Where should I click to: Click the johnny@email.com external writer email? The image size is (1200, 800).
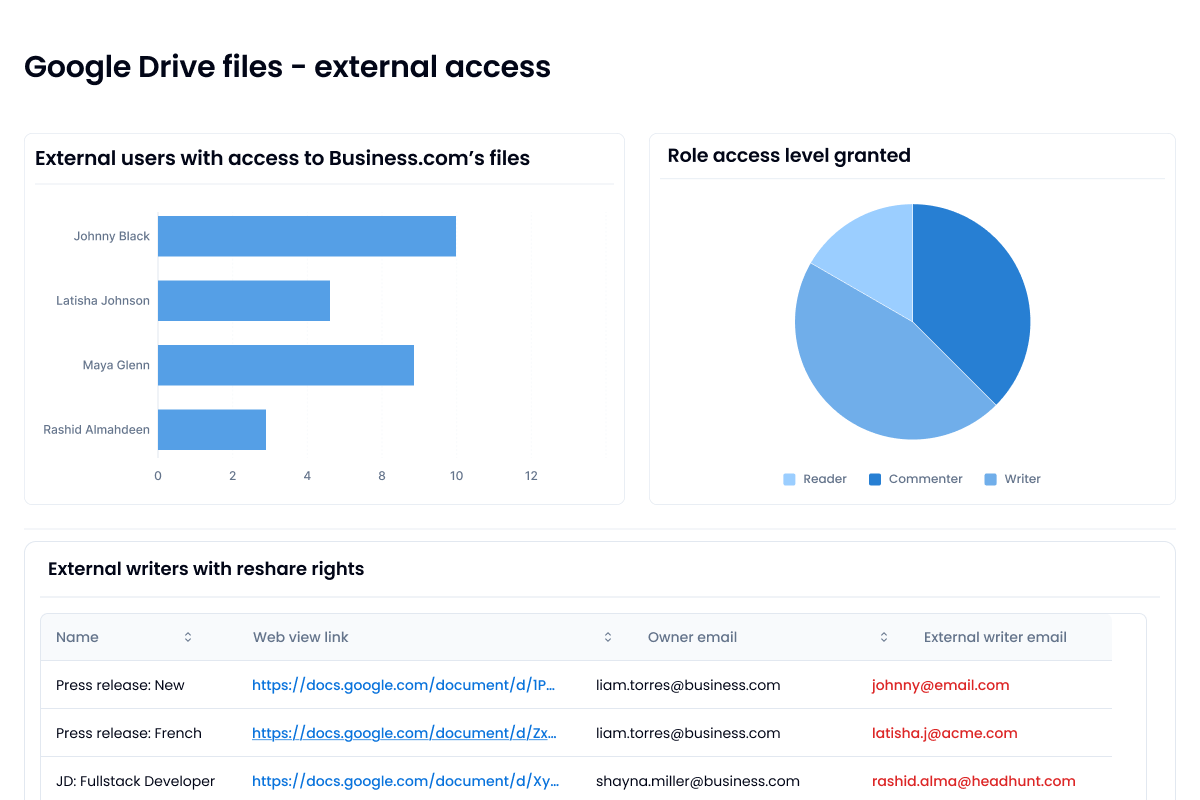click(940, 685)
